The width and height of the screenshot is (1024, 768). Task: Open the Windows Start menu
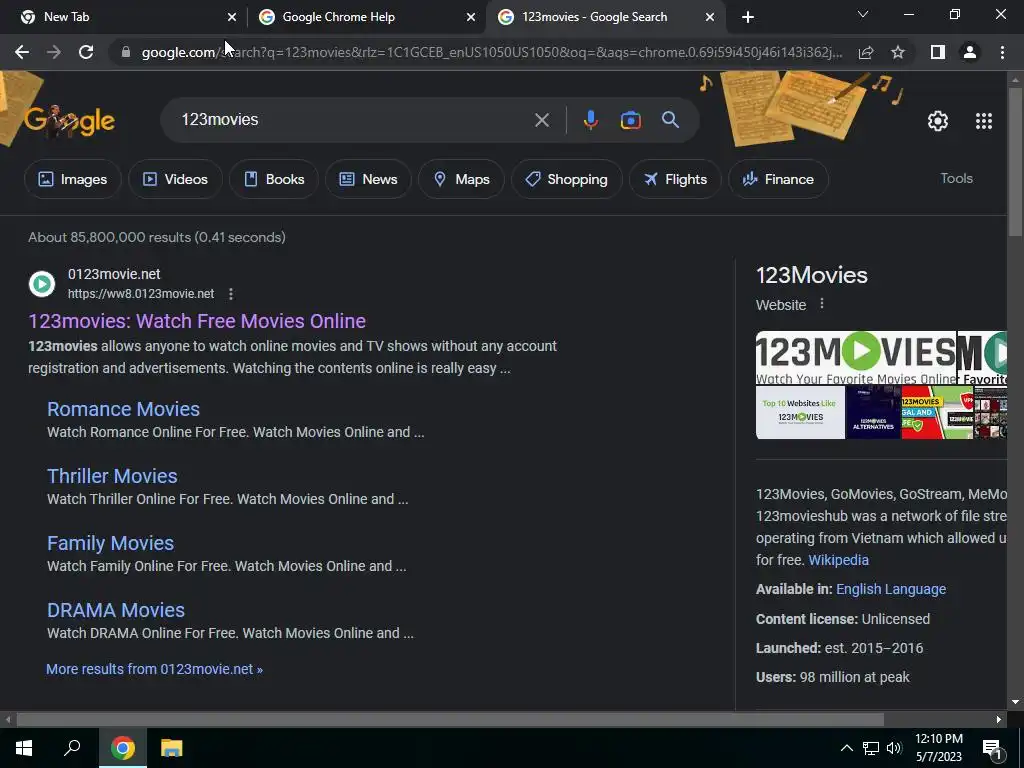[x=24, y=748]
